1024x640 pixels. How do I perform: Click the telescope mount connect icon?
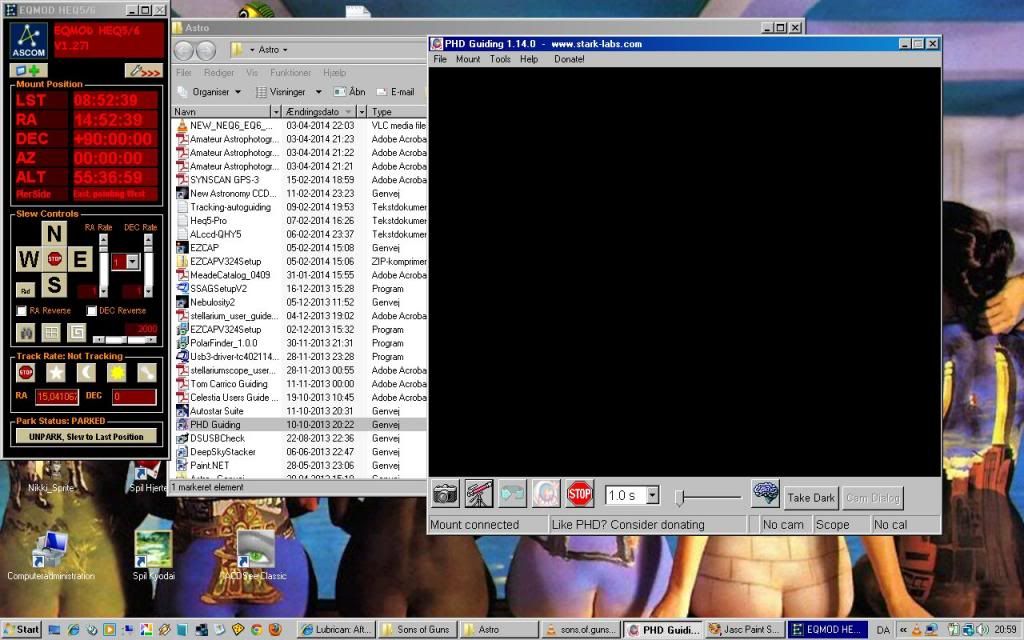point(479,494)
